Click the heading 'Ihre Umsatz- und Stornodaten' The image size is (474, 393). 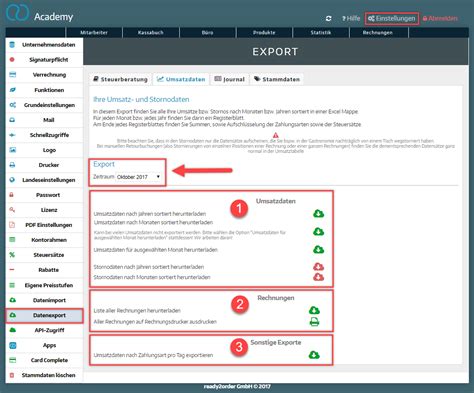141,99
